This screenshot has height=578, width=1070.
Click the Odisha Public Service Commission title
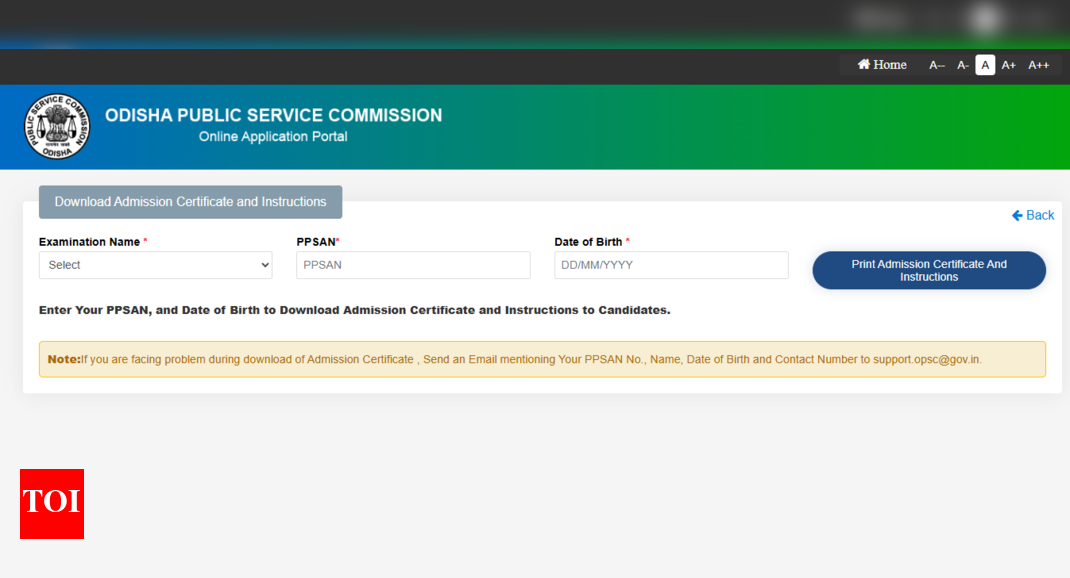(273, 115)
